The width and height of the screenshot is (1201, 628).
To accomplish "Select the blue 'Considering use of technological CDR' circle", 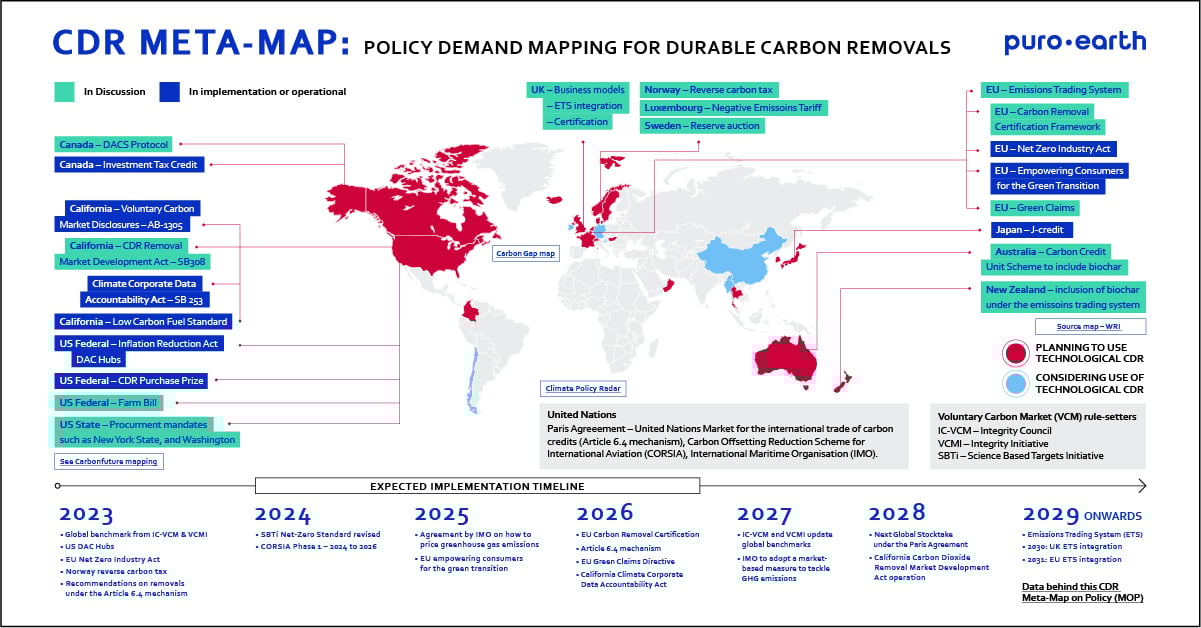I will (1014, 384).
